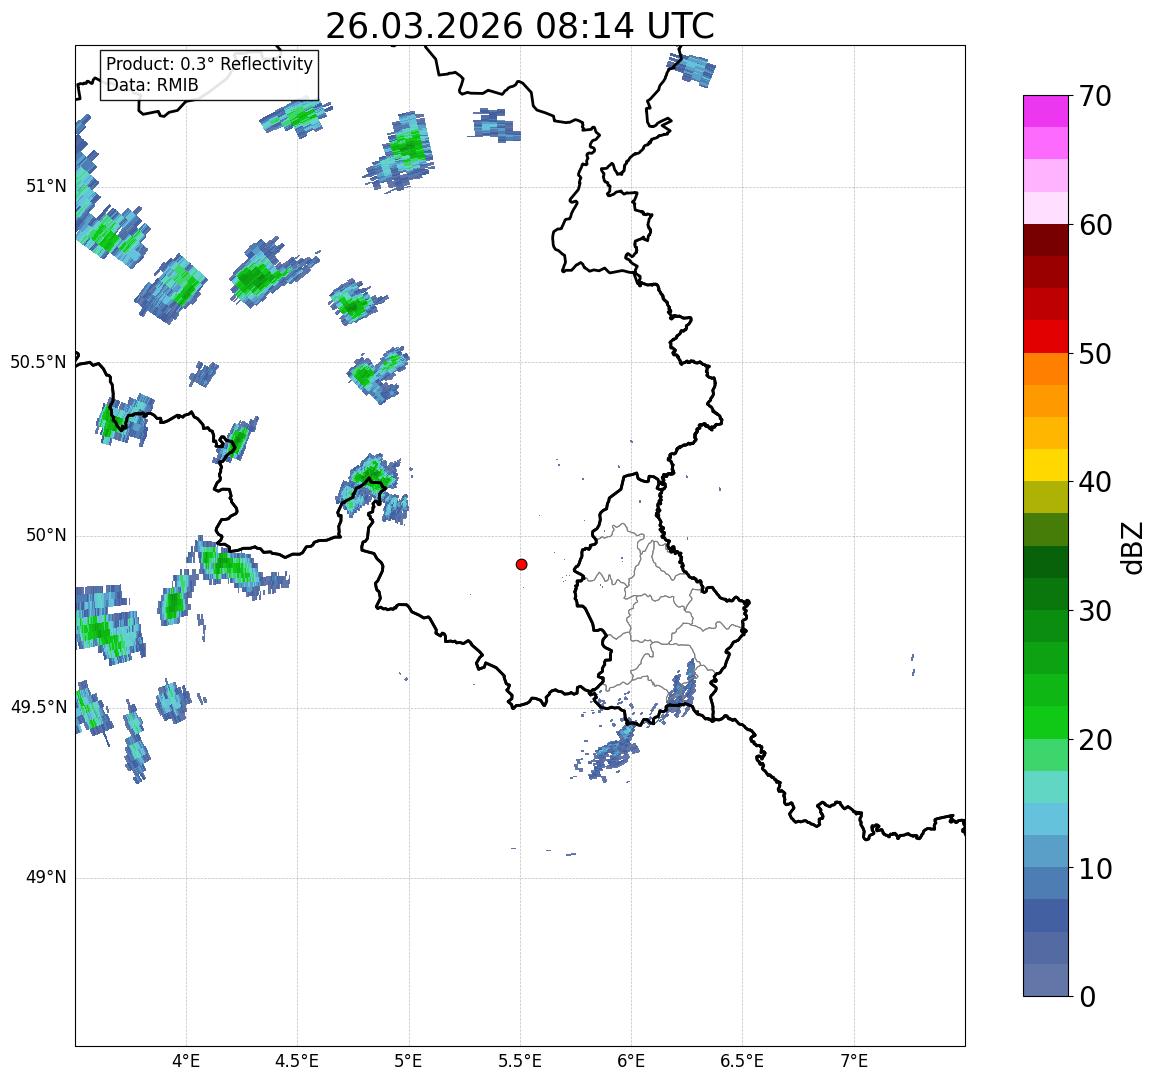The height and width of the screenshot is (1081, 1157).
Task: Click the dark maroon colorbar band below 60
Action: pos(1046,240)
